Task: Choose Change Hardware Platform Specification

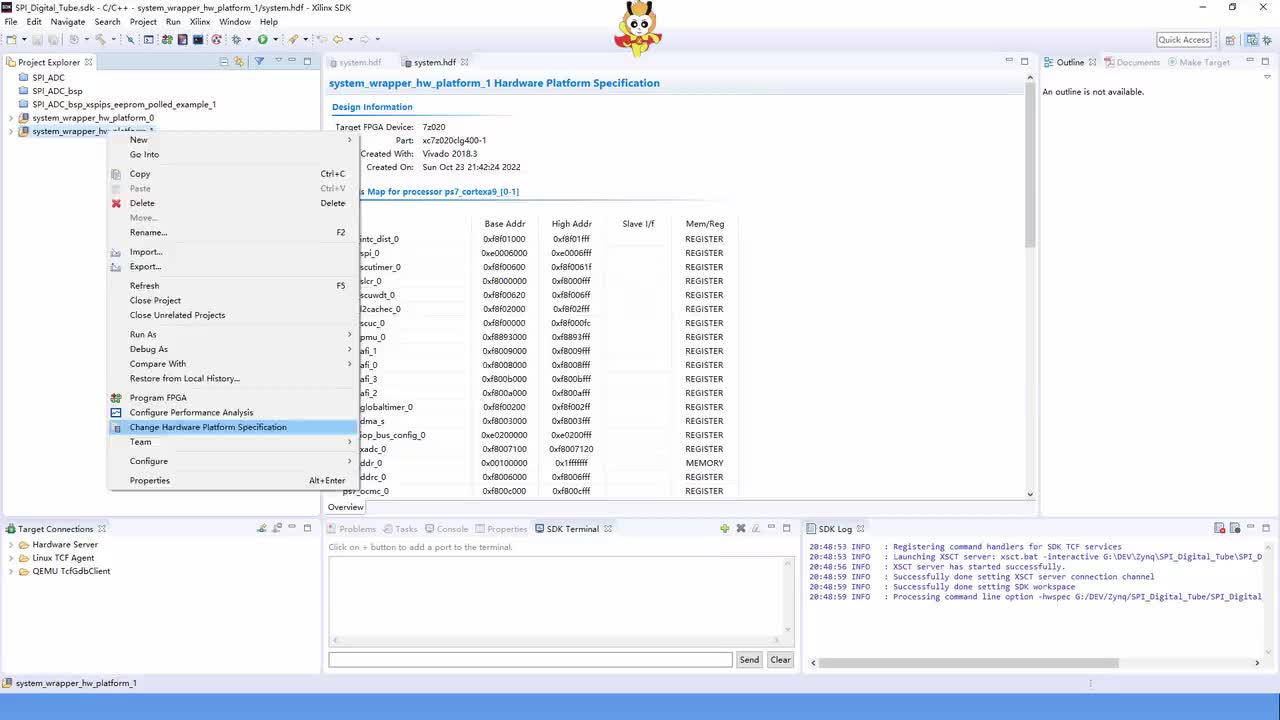Action: coord(208,427)
